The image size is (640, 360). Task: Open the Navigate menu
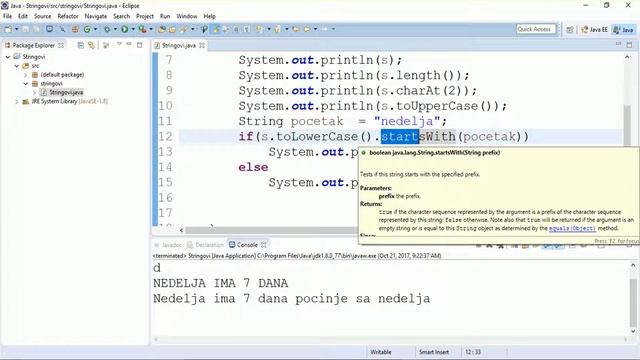[x=96, y=16]
